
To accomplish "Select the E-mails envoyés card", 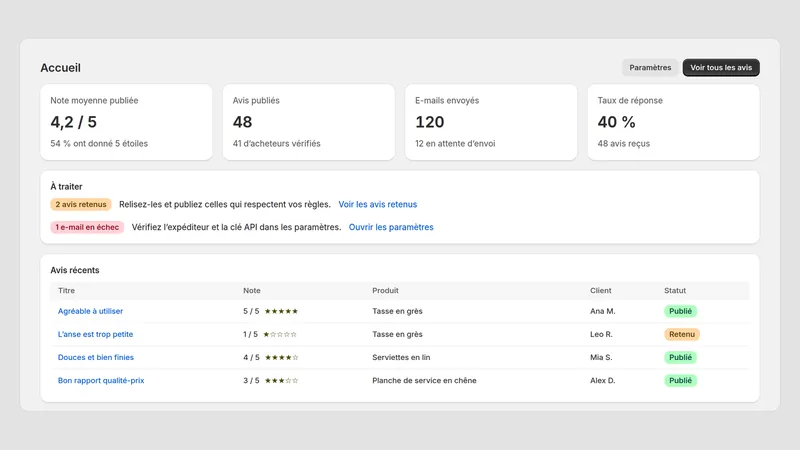I will (491, 122).
